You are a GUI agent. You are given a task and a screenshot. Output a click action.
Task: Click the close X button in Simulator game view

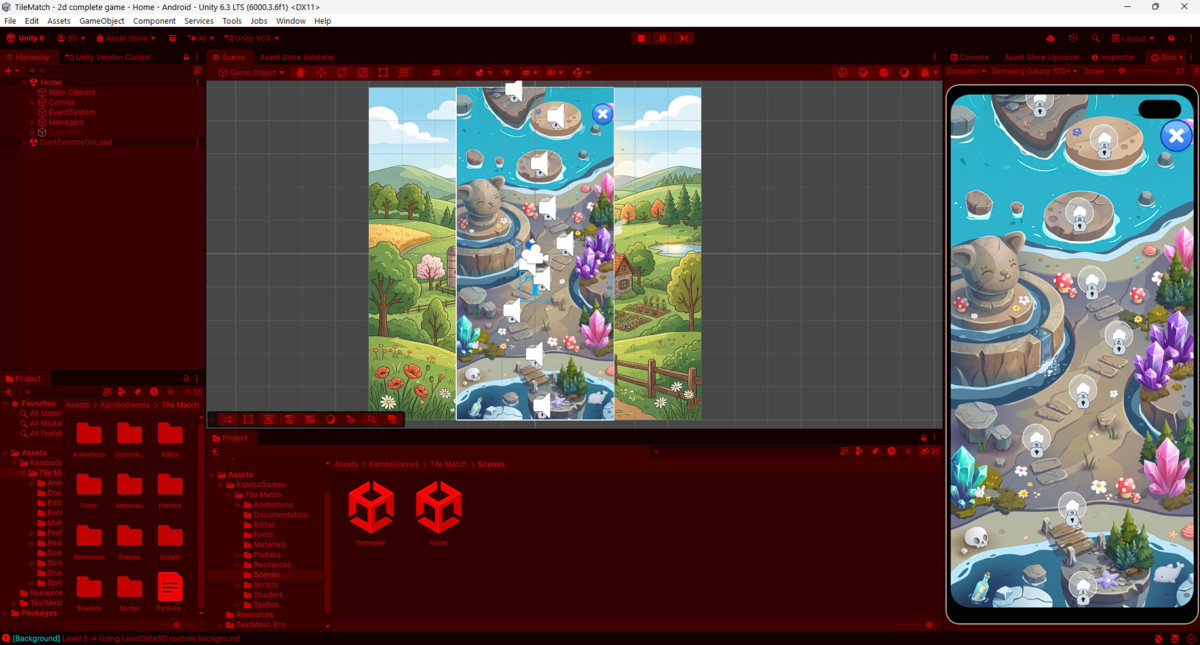point(1176,135)
